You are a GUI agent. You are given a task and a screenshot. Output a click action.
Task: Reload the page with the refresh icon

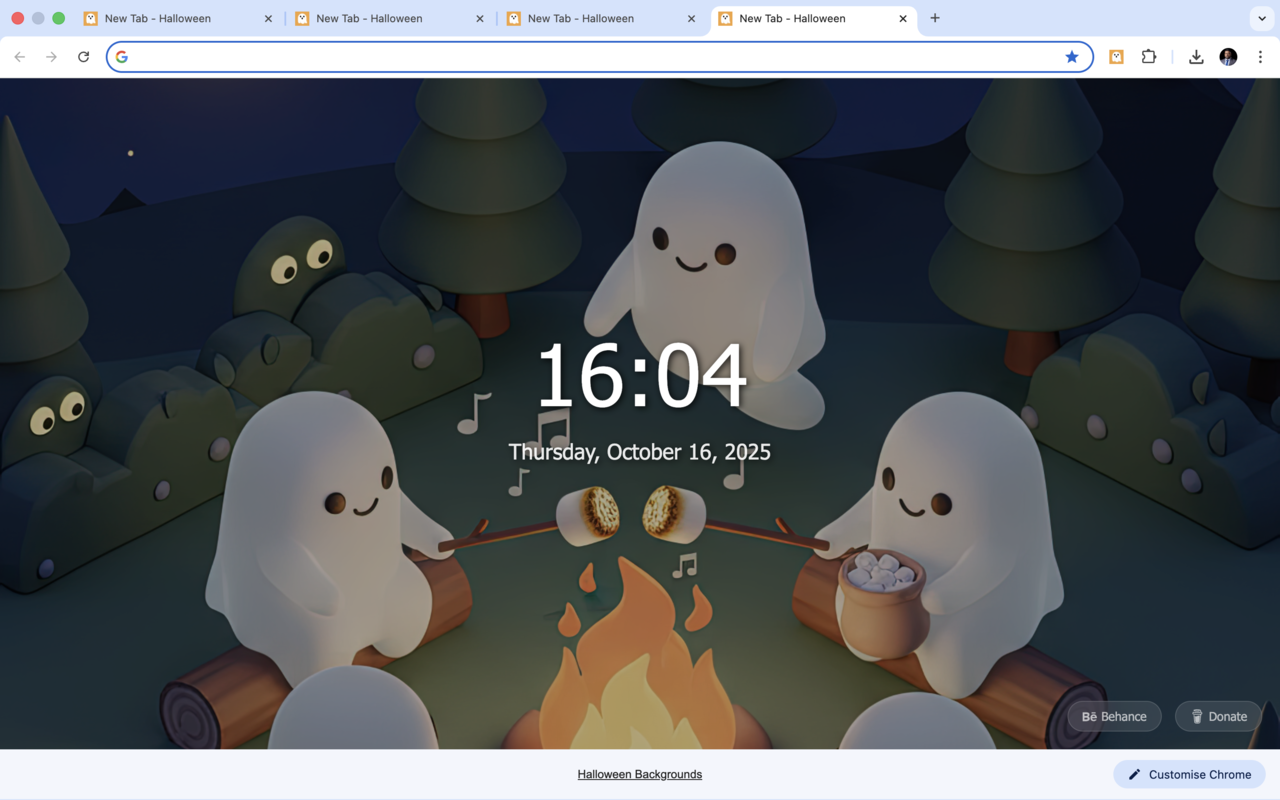click(84, 57)
